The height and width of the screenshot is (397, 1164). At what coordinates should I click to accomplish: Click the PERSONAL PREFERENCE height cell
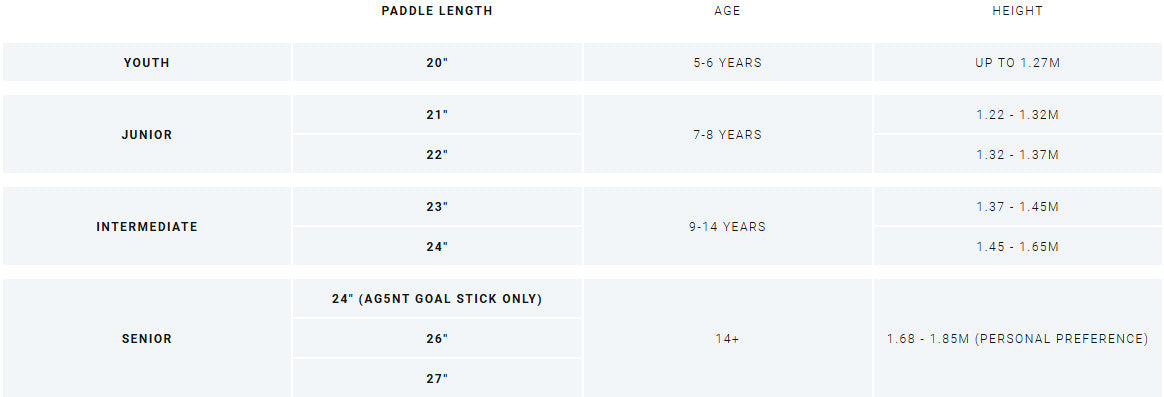tap(1018, 338)
